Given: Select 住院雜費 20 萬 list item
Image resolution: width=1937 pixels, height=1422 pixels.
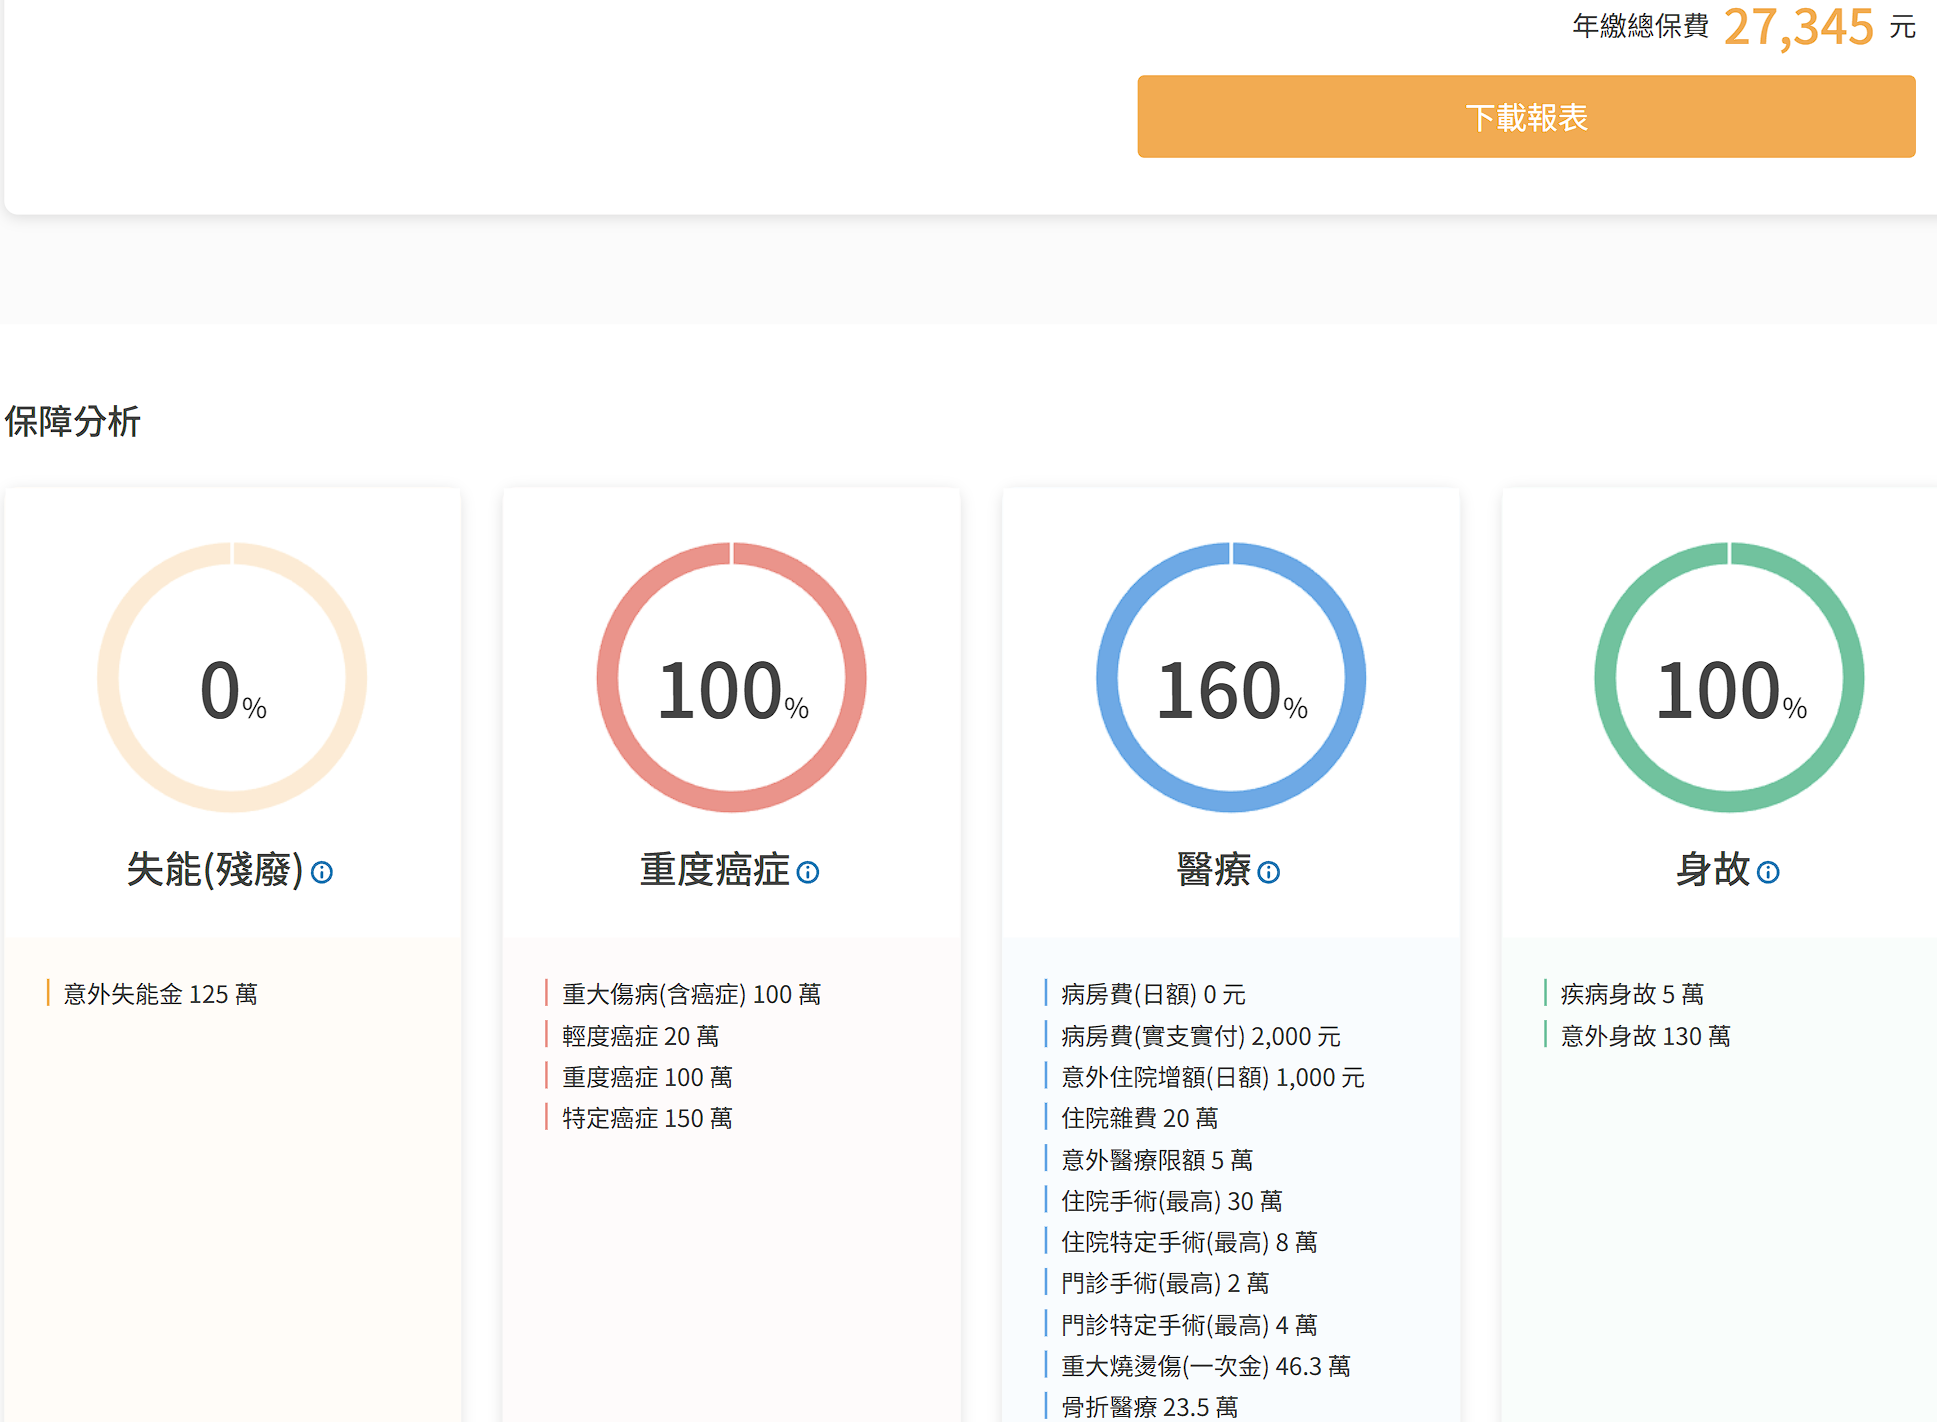Looking at the screenshot, I should click(x=1139, y=1118).
